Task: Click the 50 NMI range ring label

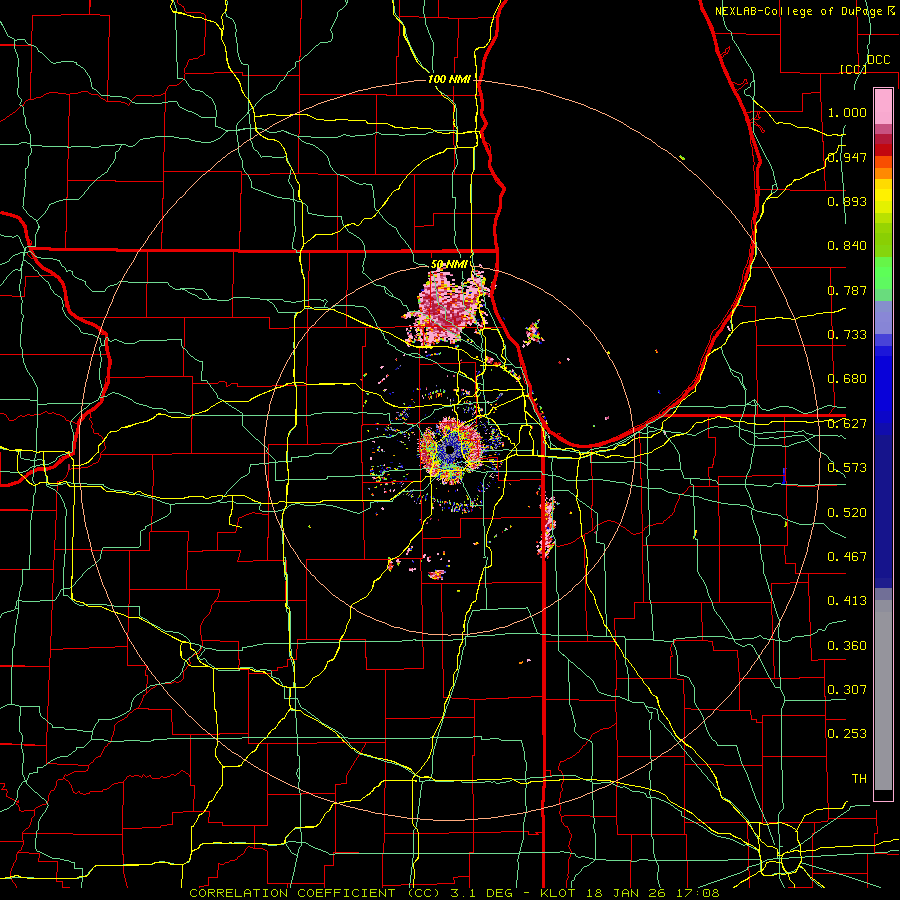Action: click(x=449, y=265)
